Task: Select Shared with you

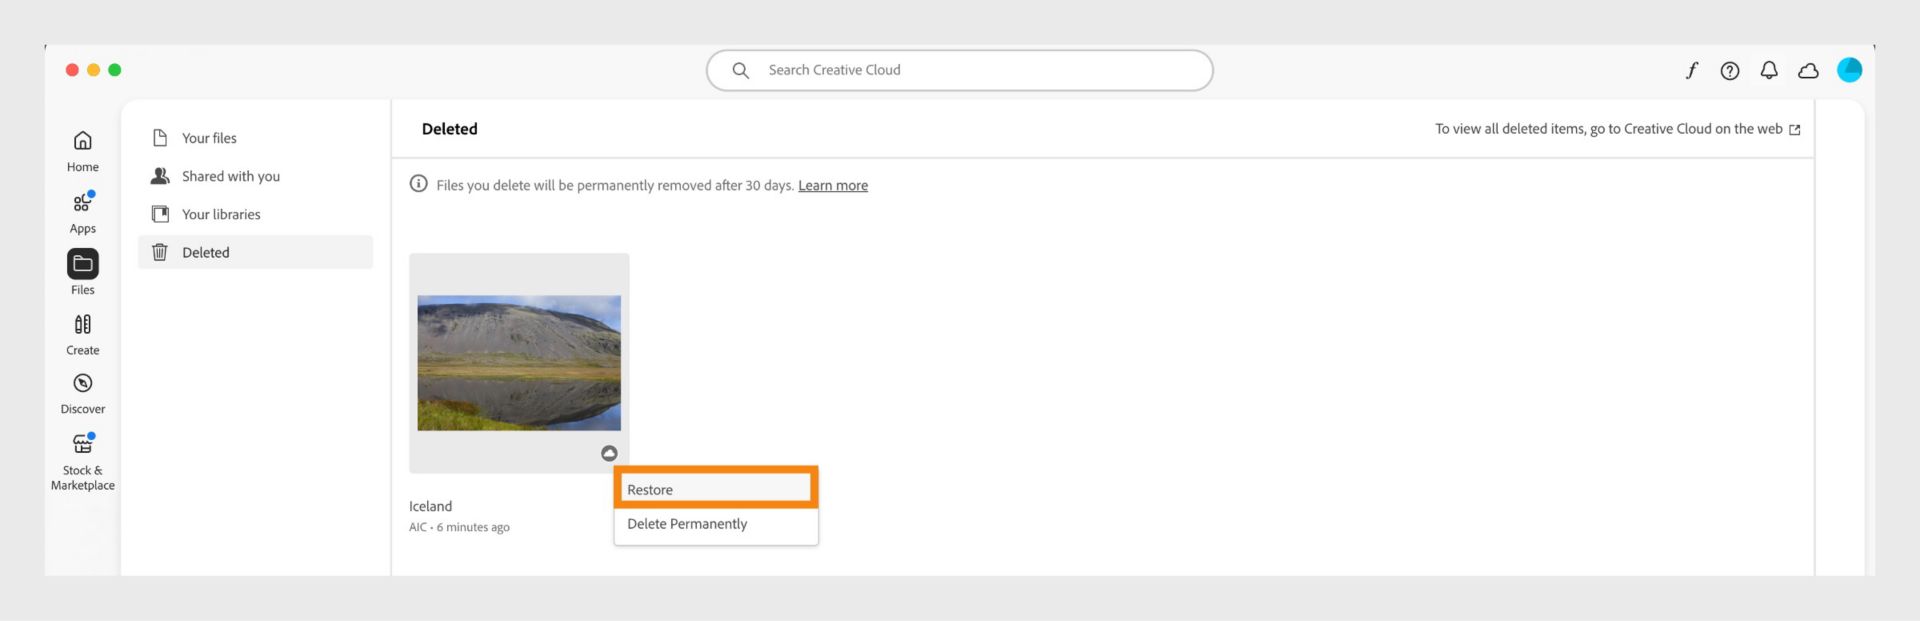Action: (x=230, y=176)
